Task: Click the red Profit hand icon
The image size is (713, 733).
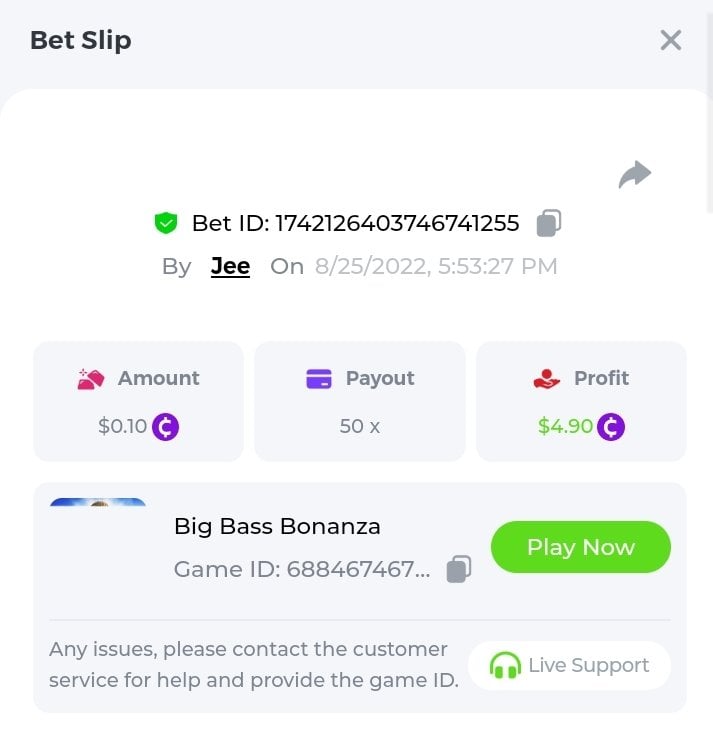Action: coord(547,379)
